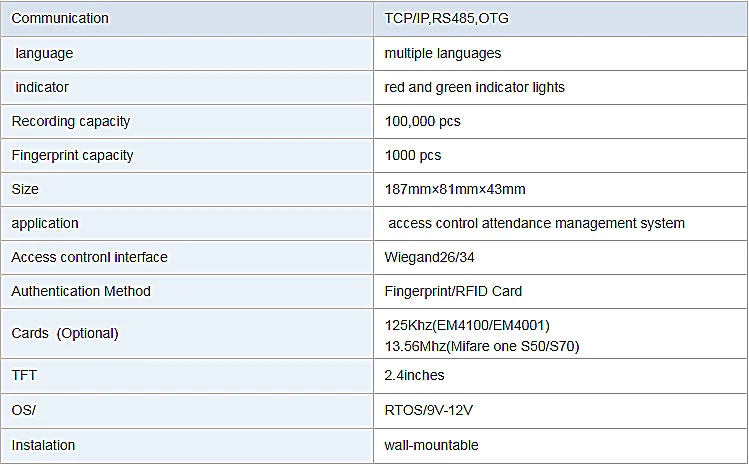Select red and green indicator lights text
This screenshot has width=749, height=465.
(x=474, y=87)
